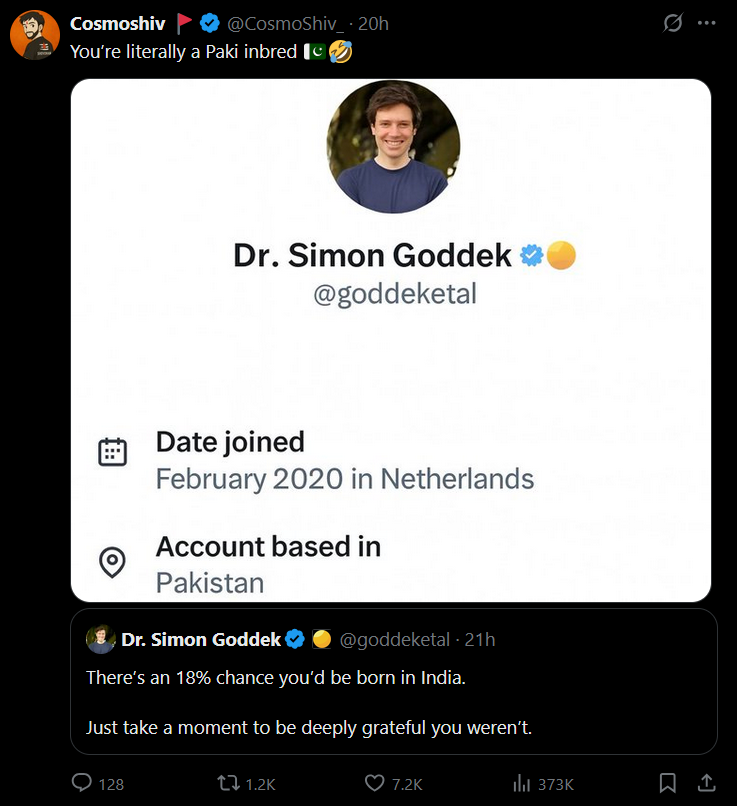Click the Cosmoshiv display name
Image resolution: width=737 pixels, height=806 pixels.
[118, 24]
